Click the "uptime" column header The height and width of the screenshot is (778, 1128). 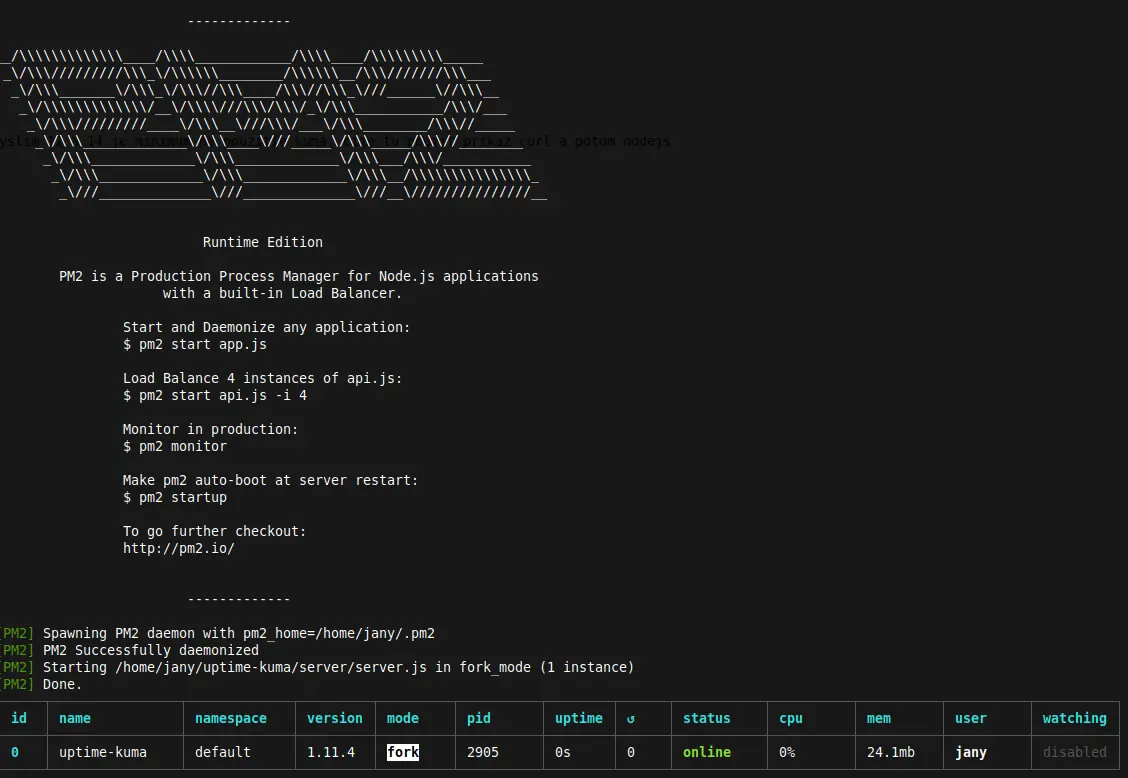pos(579,718)
